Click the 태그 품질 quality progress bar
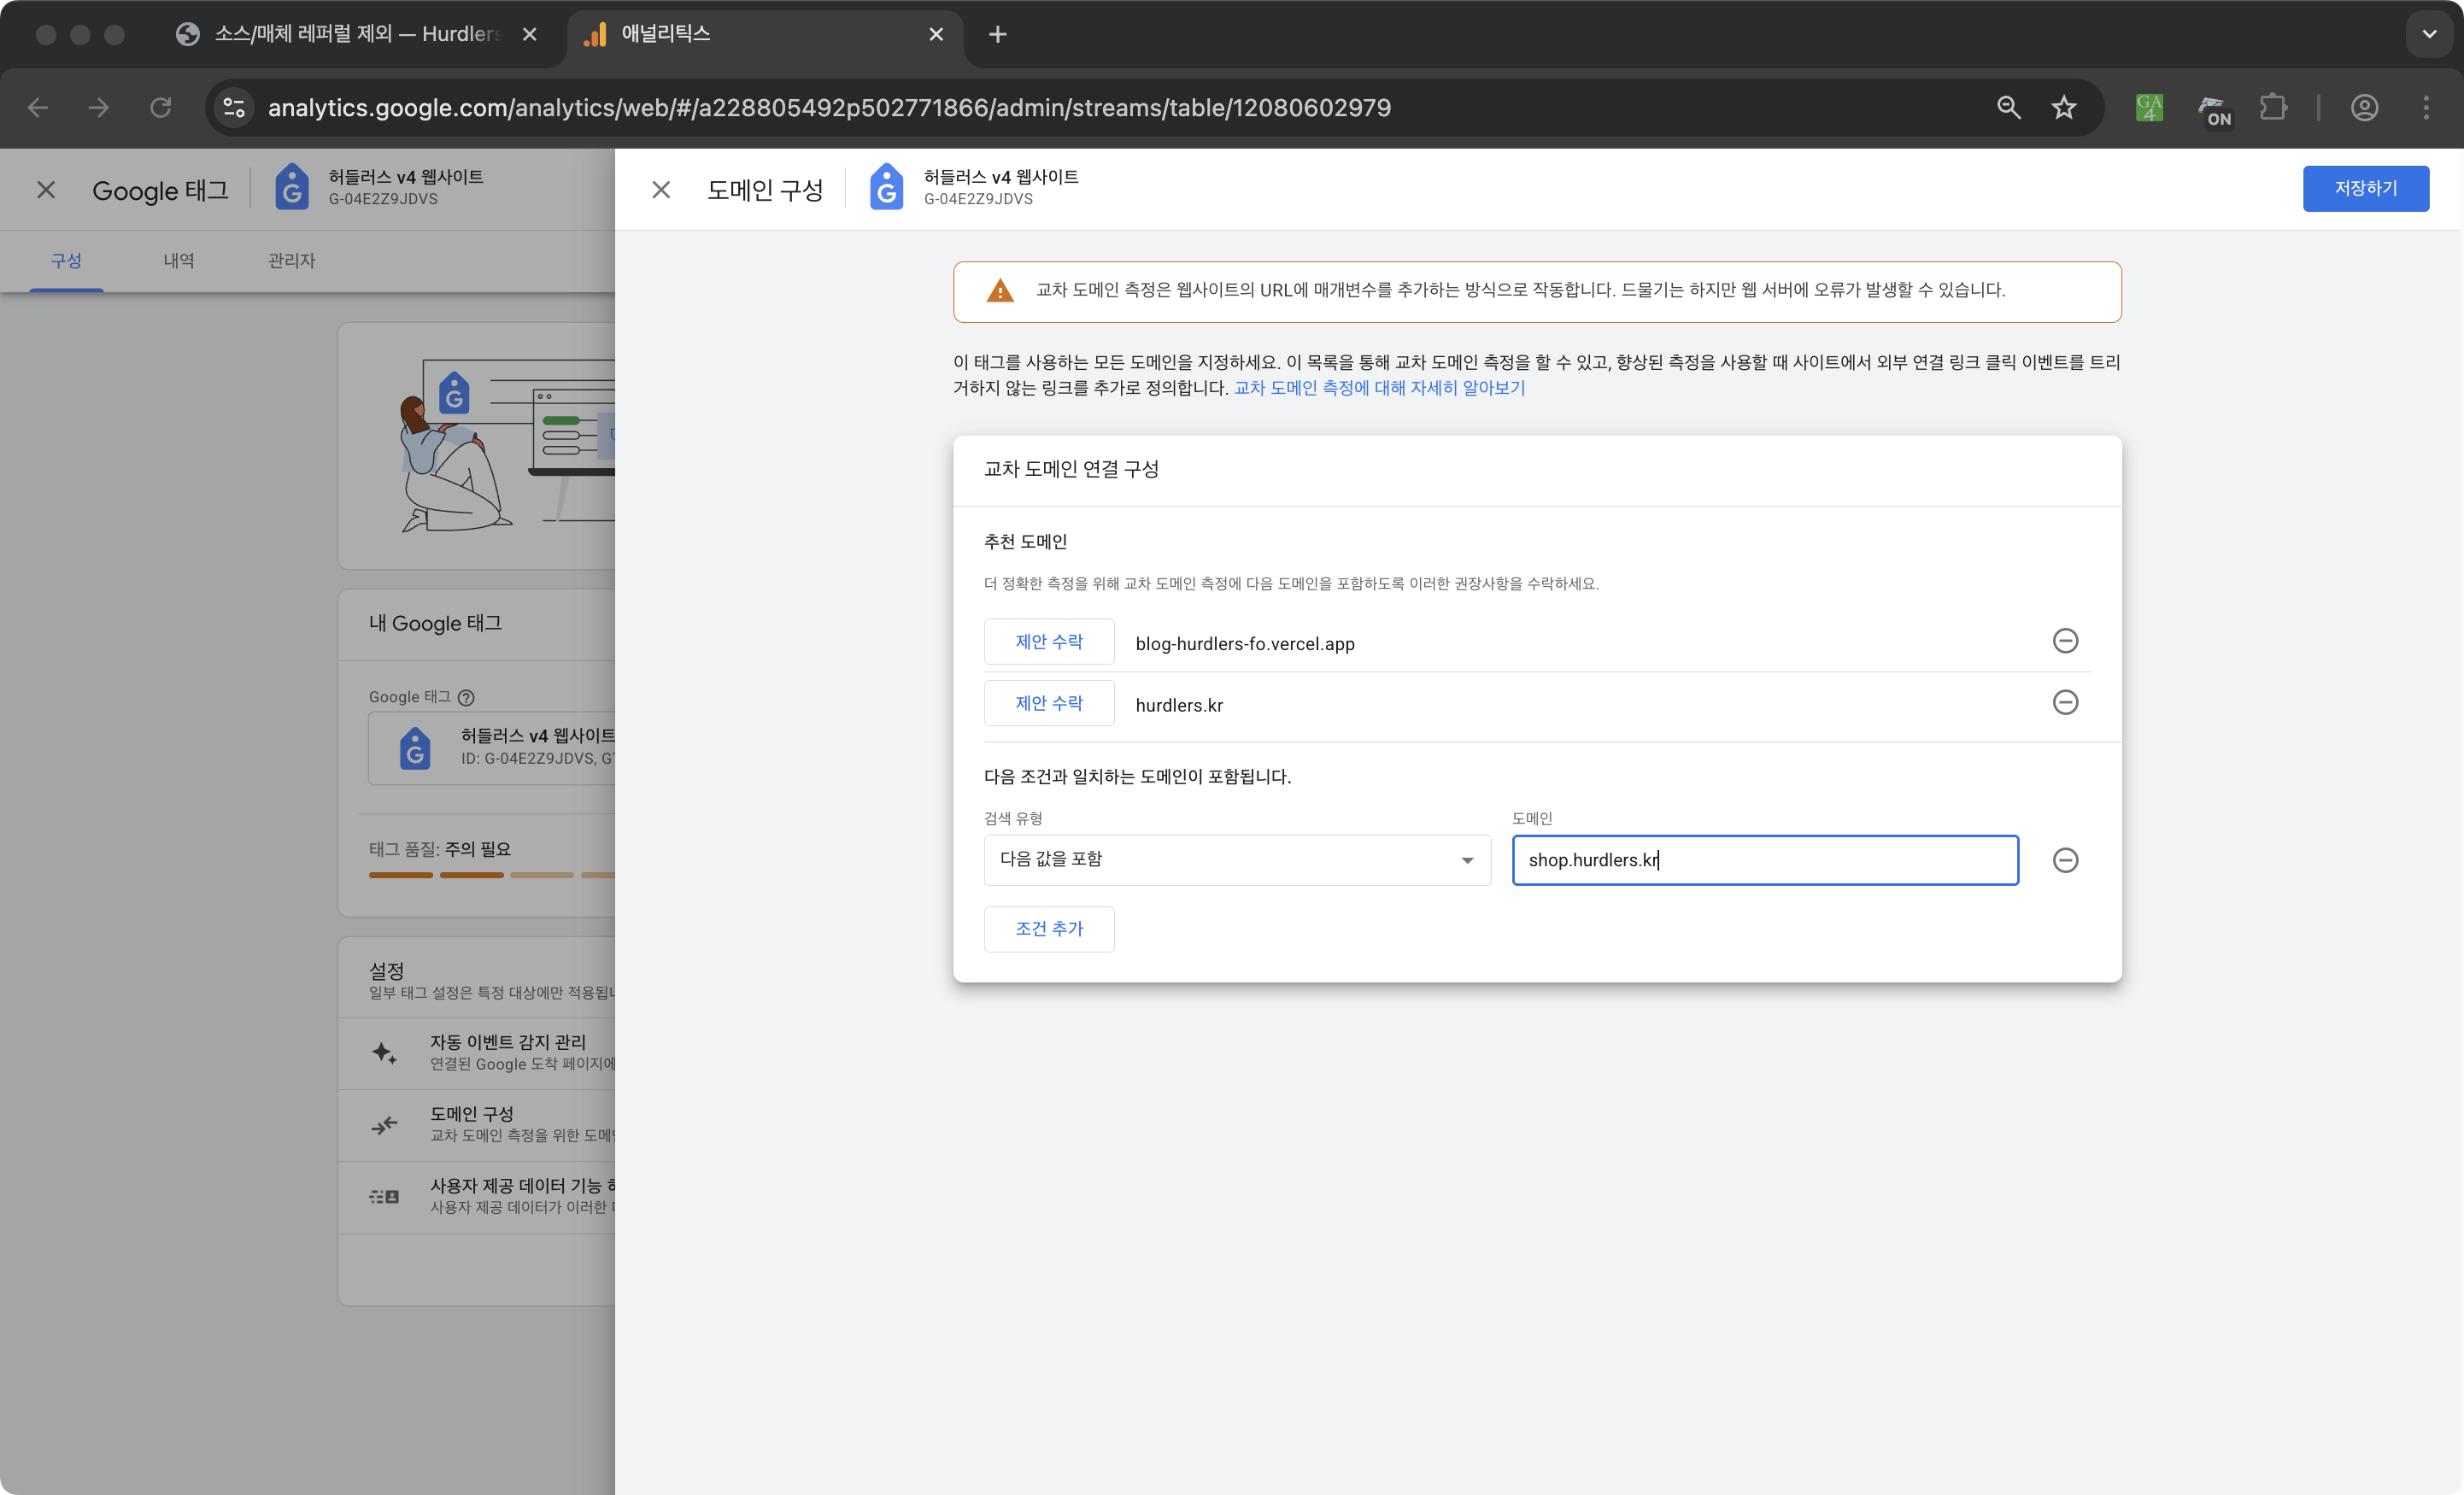Image resolution: width=2464 pixels, height=1495 pixels. point(492,876)
